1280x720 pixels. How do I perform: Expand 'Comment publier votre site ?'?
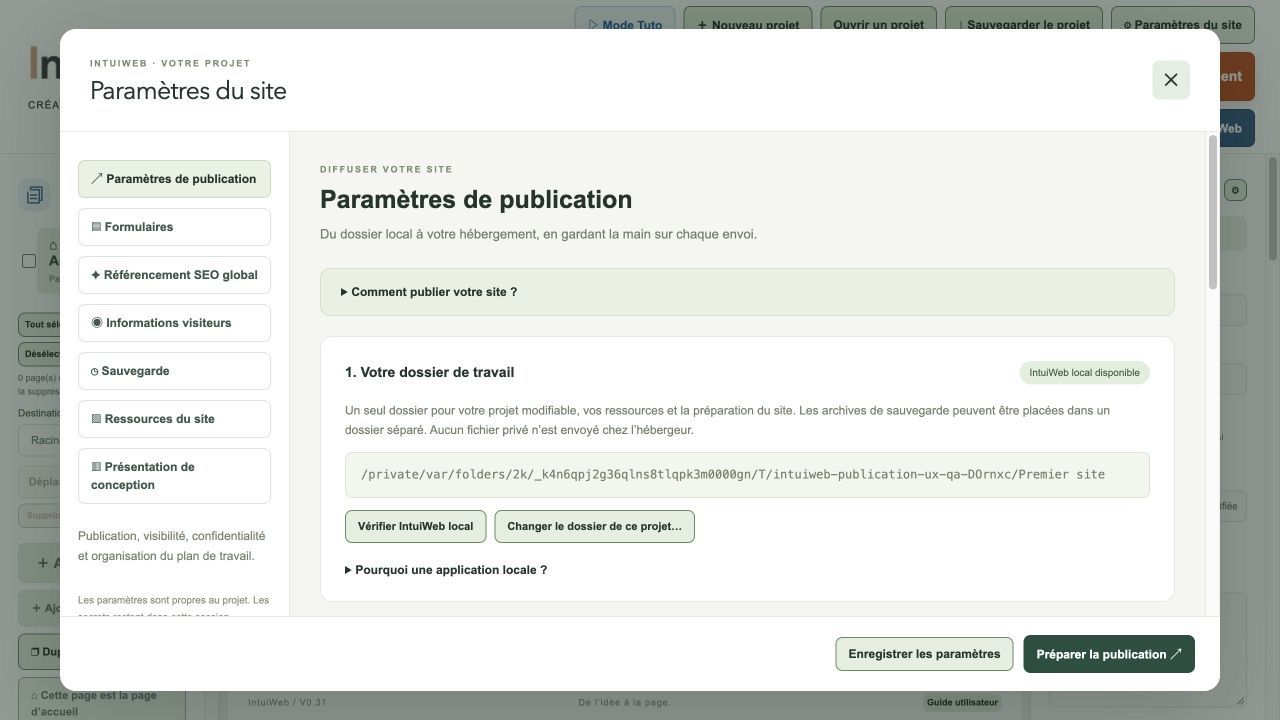tap(747, 292)
